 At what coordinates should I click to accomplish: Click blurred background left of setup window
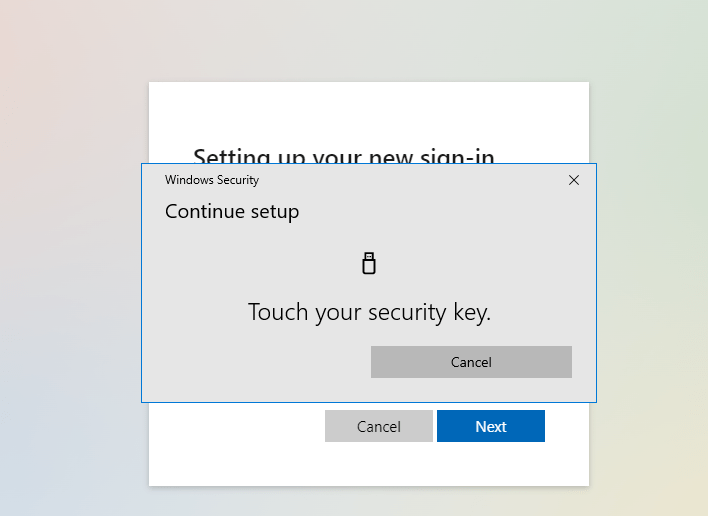pyautogui.click(x=70, y=300)
